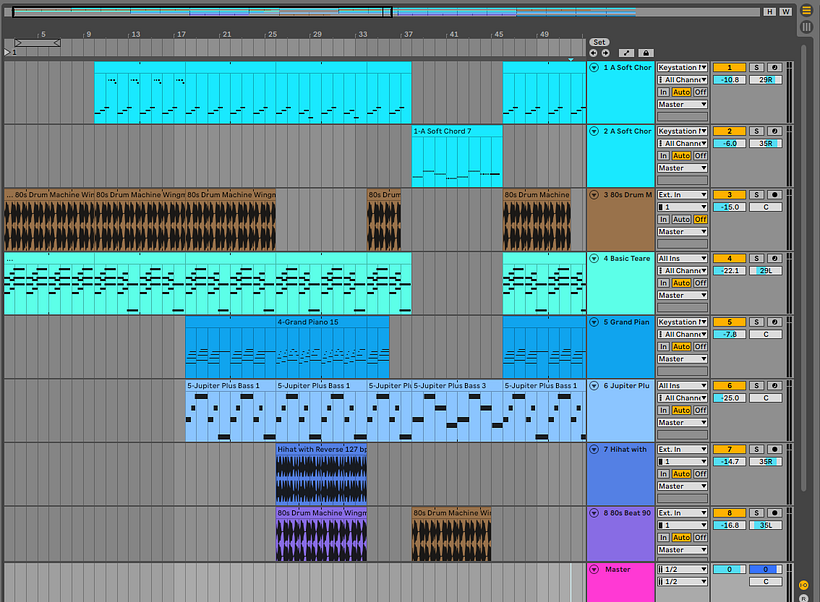Go to next locator arrow
Image resolution: width=820 pixels, height=602 pixels.
click(x=605, y=53)
